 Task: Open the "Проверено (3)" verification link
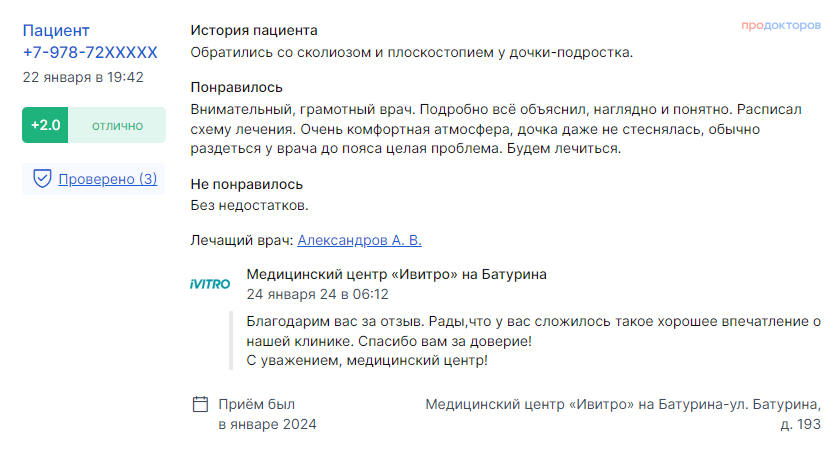point(108,179)
